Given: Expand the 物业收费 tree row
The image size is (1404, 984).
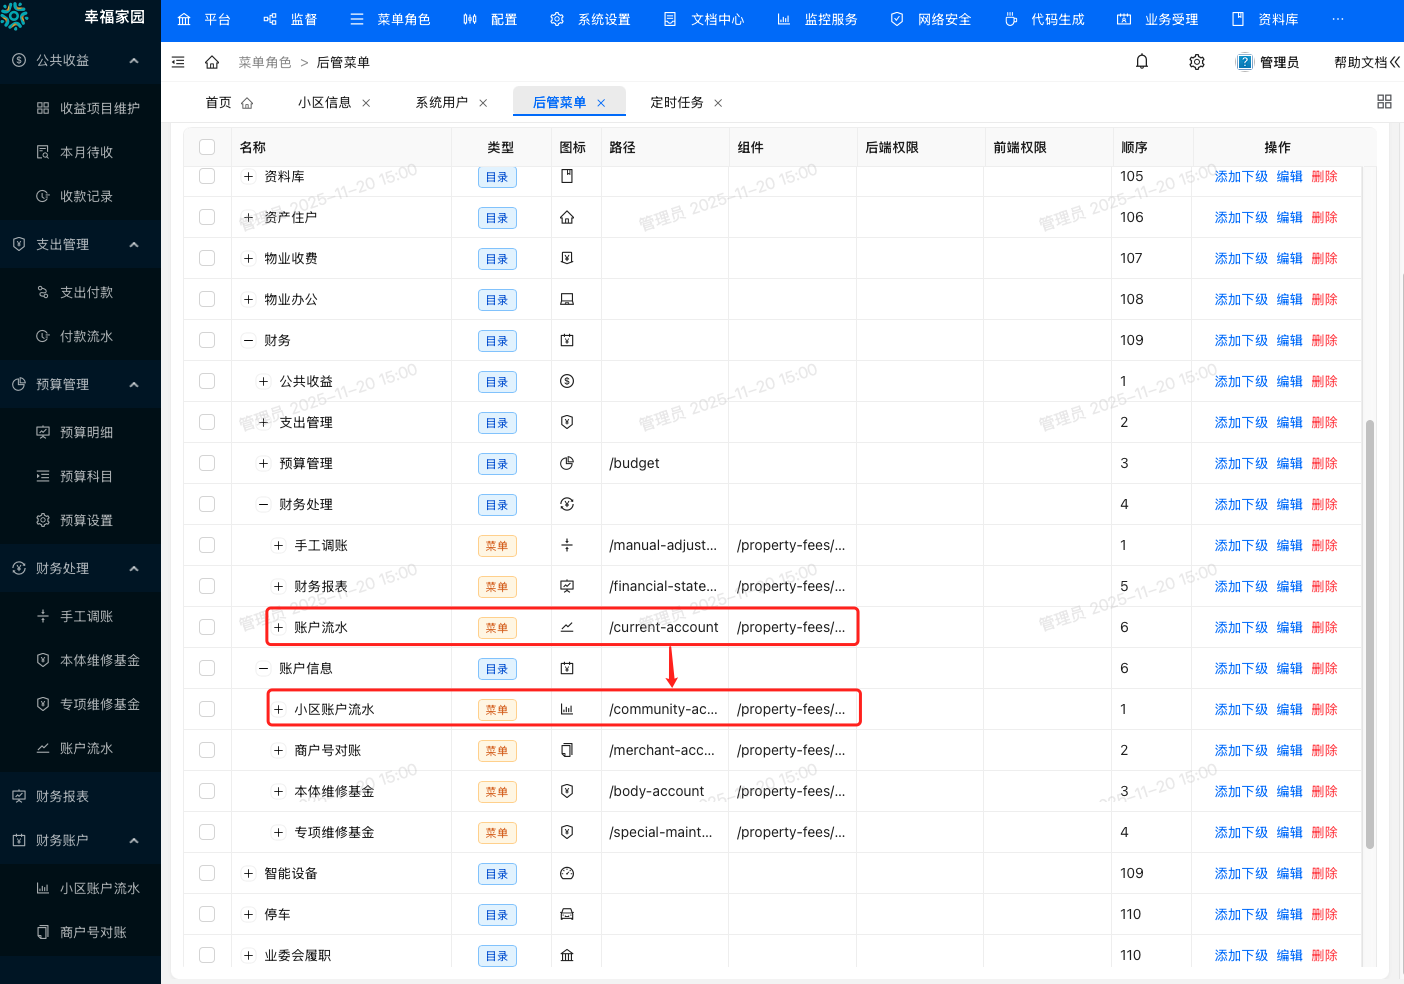Looking at the screenshot, I should pyautogui.click(x=249, y=258).
